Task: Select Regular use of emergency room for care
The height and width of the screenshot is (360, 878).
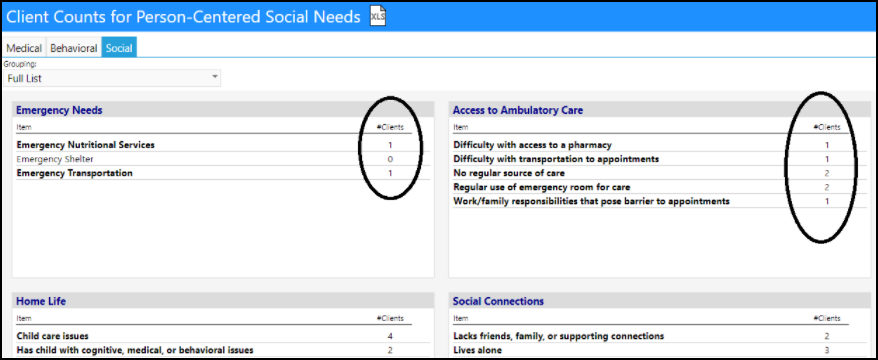Action: coord(660,187)
